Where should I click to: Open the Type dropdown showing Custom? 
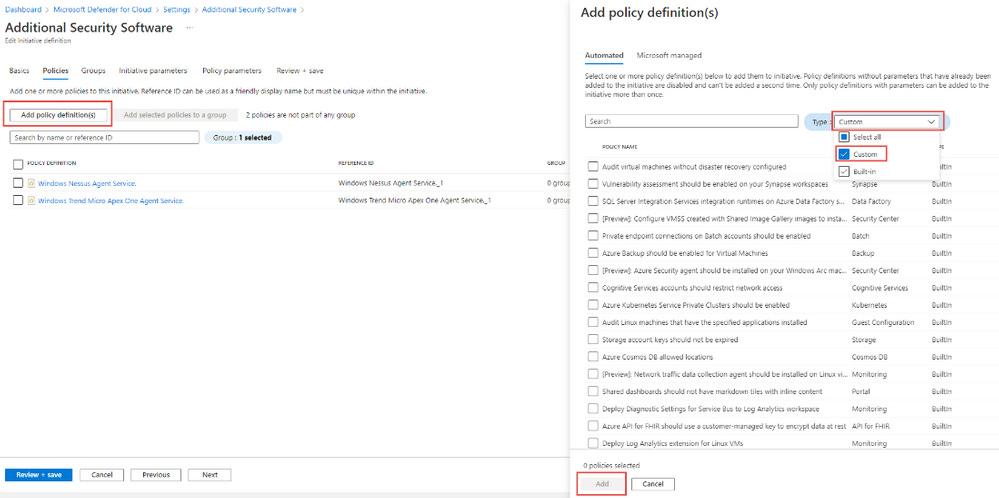(x=887, y=122)
